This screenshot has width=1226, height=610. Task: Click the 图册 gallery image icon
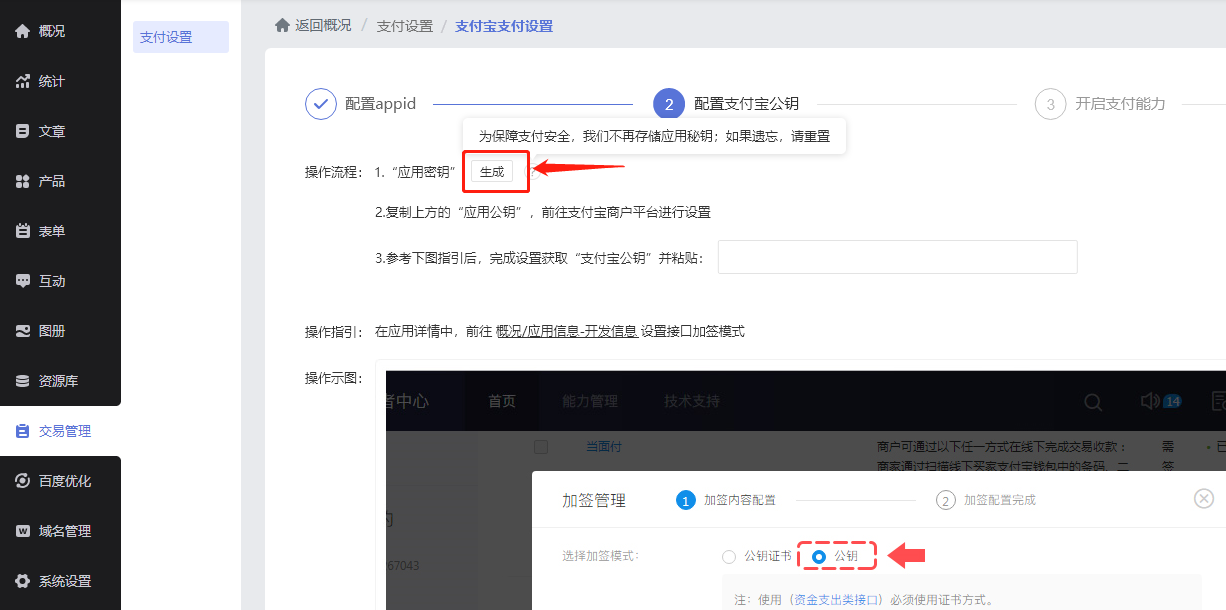pyautogui.click(x=23, y=331)
